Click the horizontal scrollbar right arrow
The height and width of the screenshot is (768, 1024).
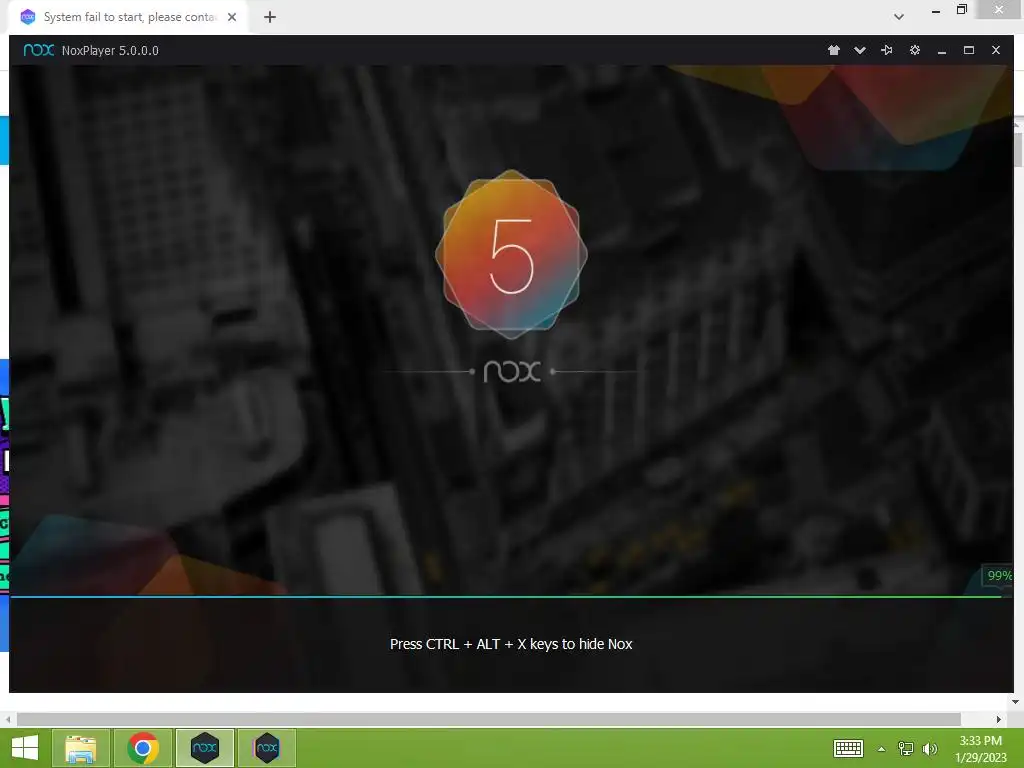tap(999, 719)
